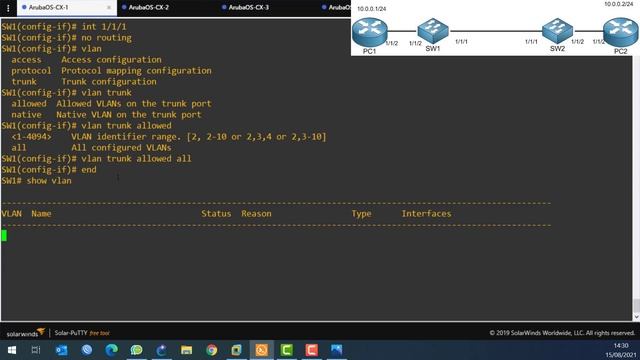This screenshot has width=640, height=360.
Task: Click the 10.0.0.1/24 address label
Action: click(371, 9)
